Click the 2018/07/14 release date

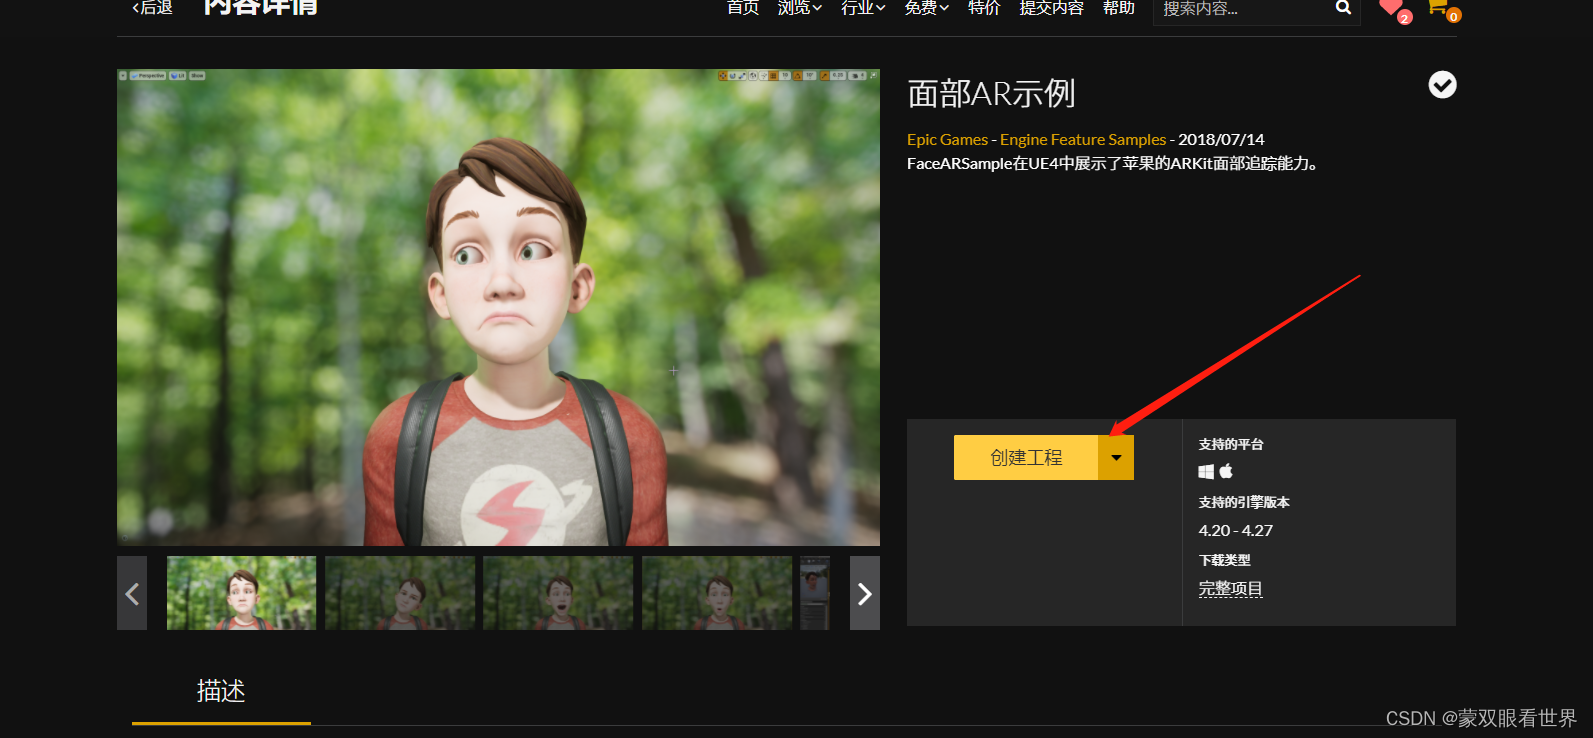point(1221,140)
